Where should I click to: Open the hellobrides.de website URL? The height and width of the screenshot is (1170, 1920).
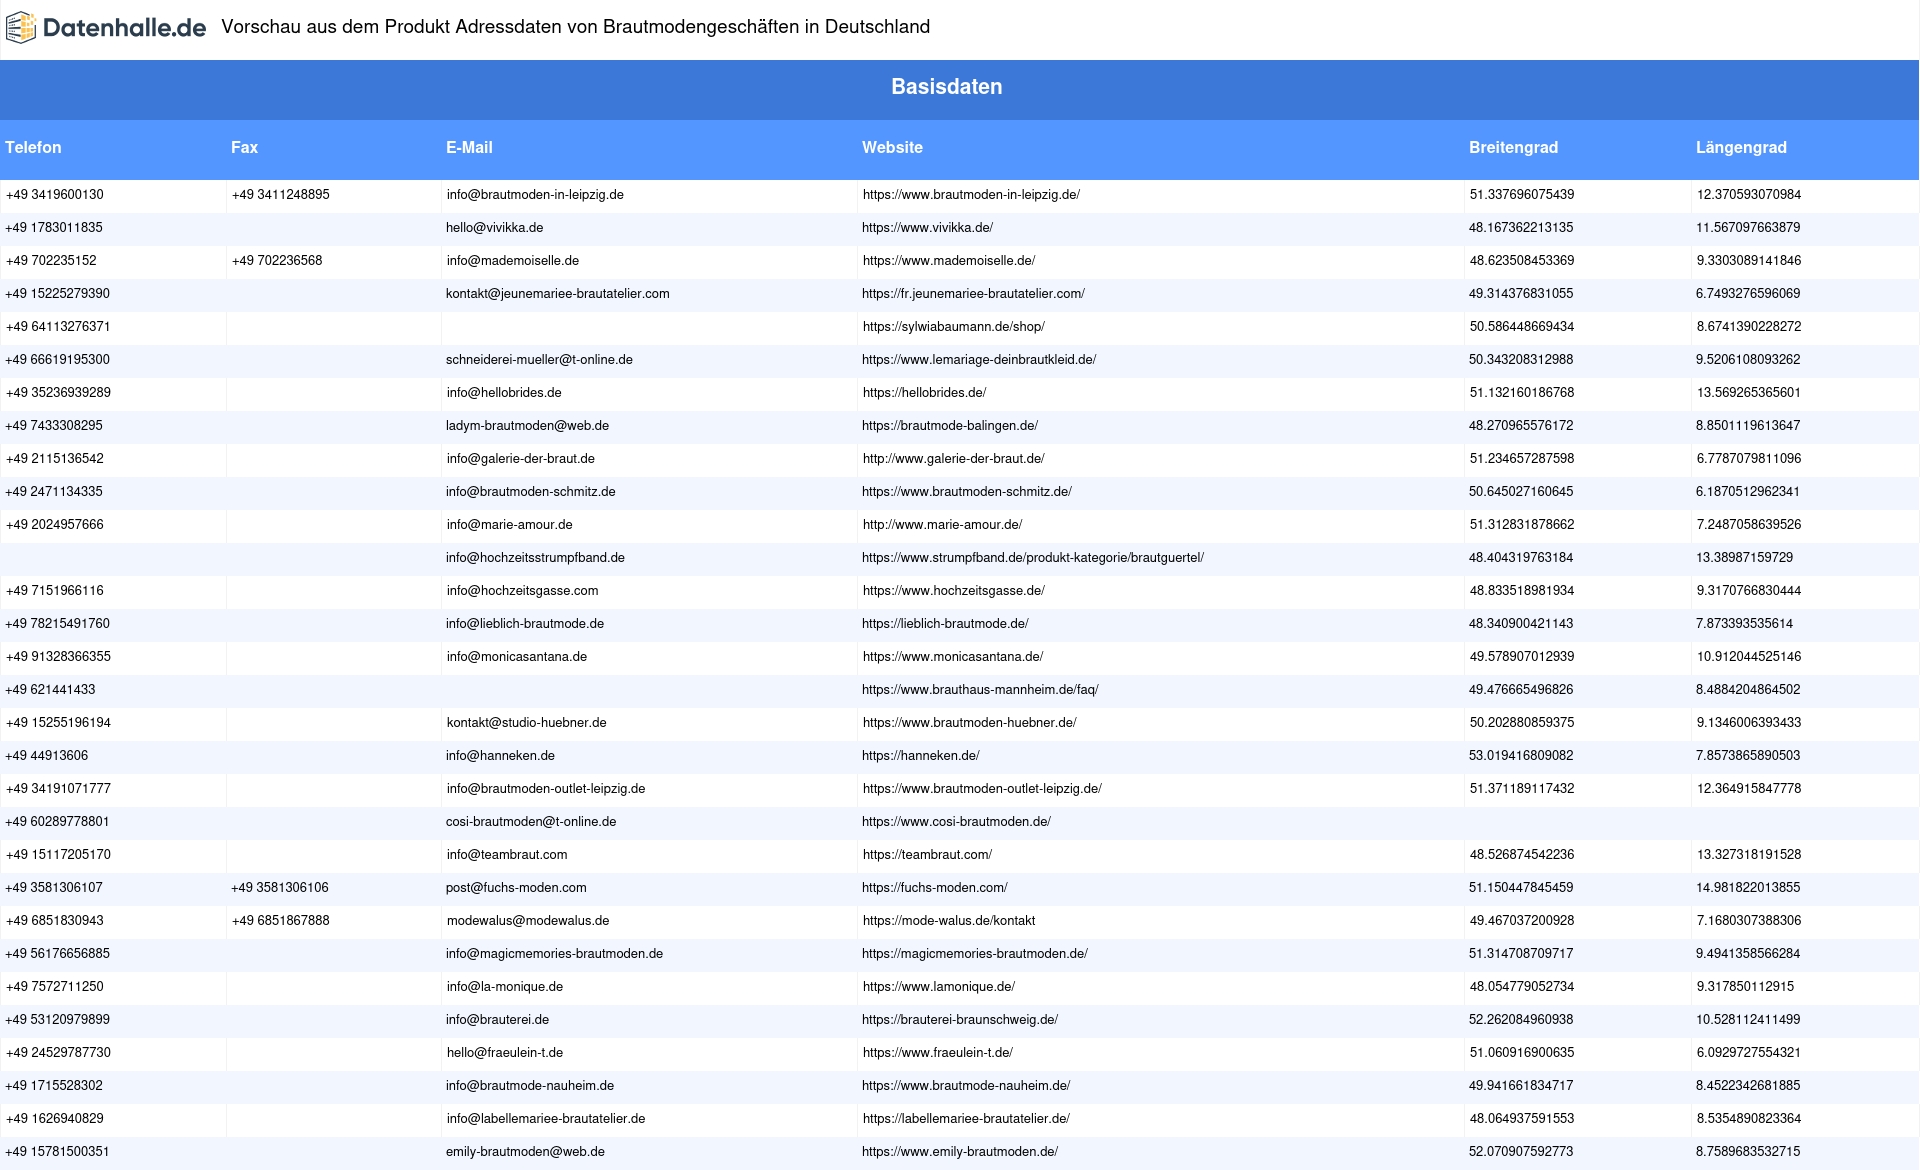point(924,393)
